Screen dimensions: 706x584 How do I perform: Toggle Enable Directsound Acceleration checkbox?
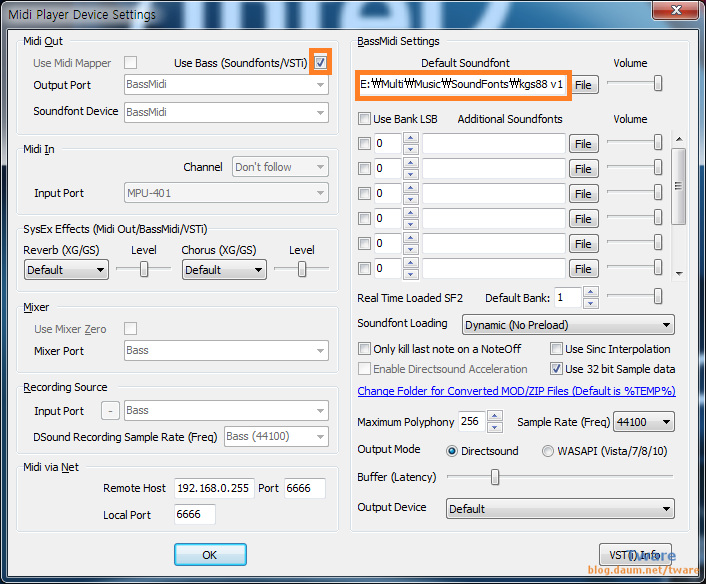coord(364,369)
